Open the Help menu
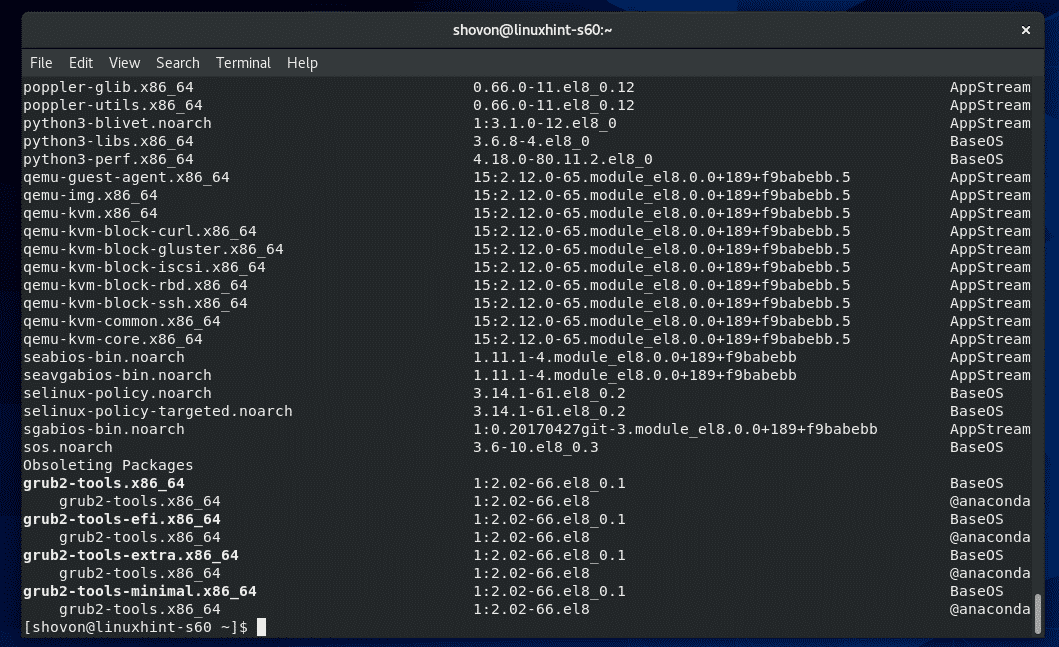Screen dimensions: 1059x647 pos(302,62)
